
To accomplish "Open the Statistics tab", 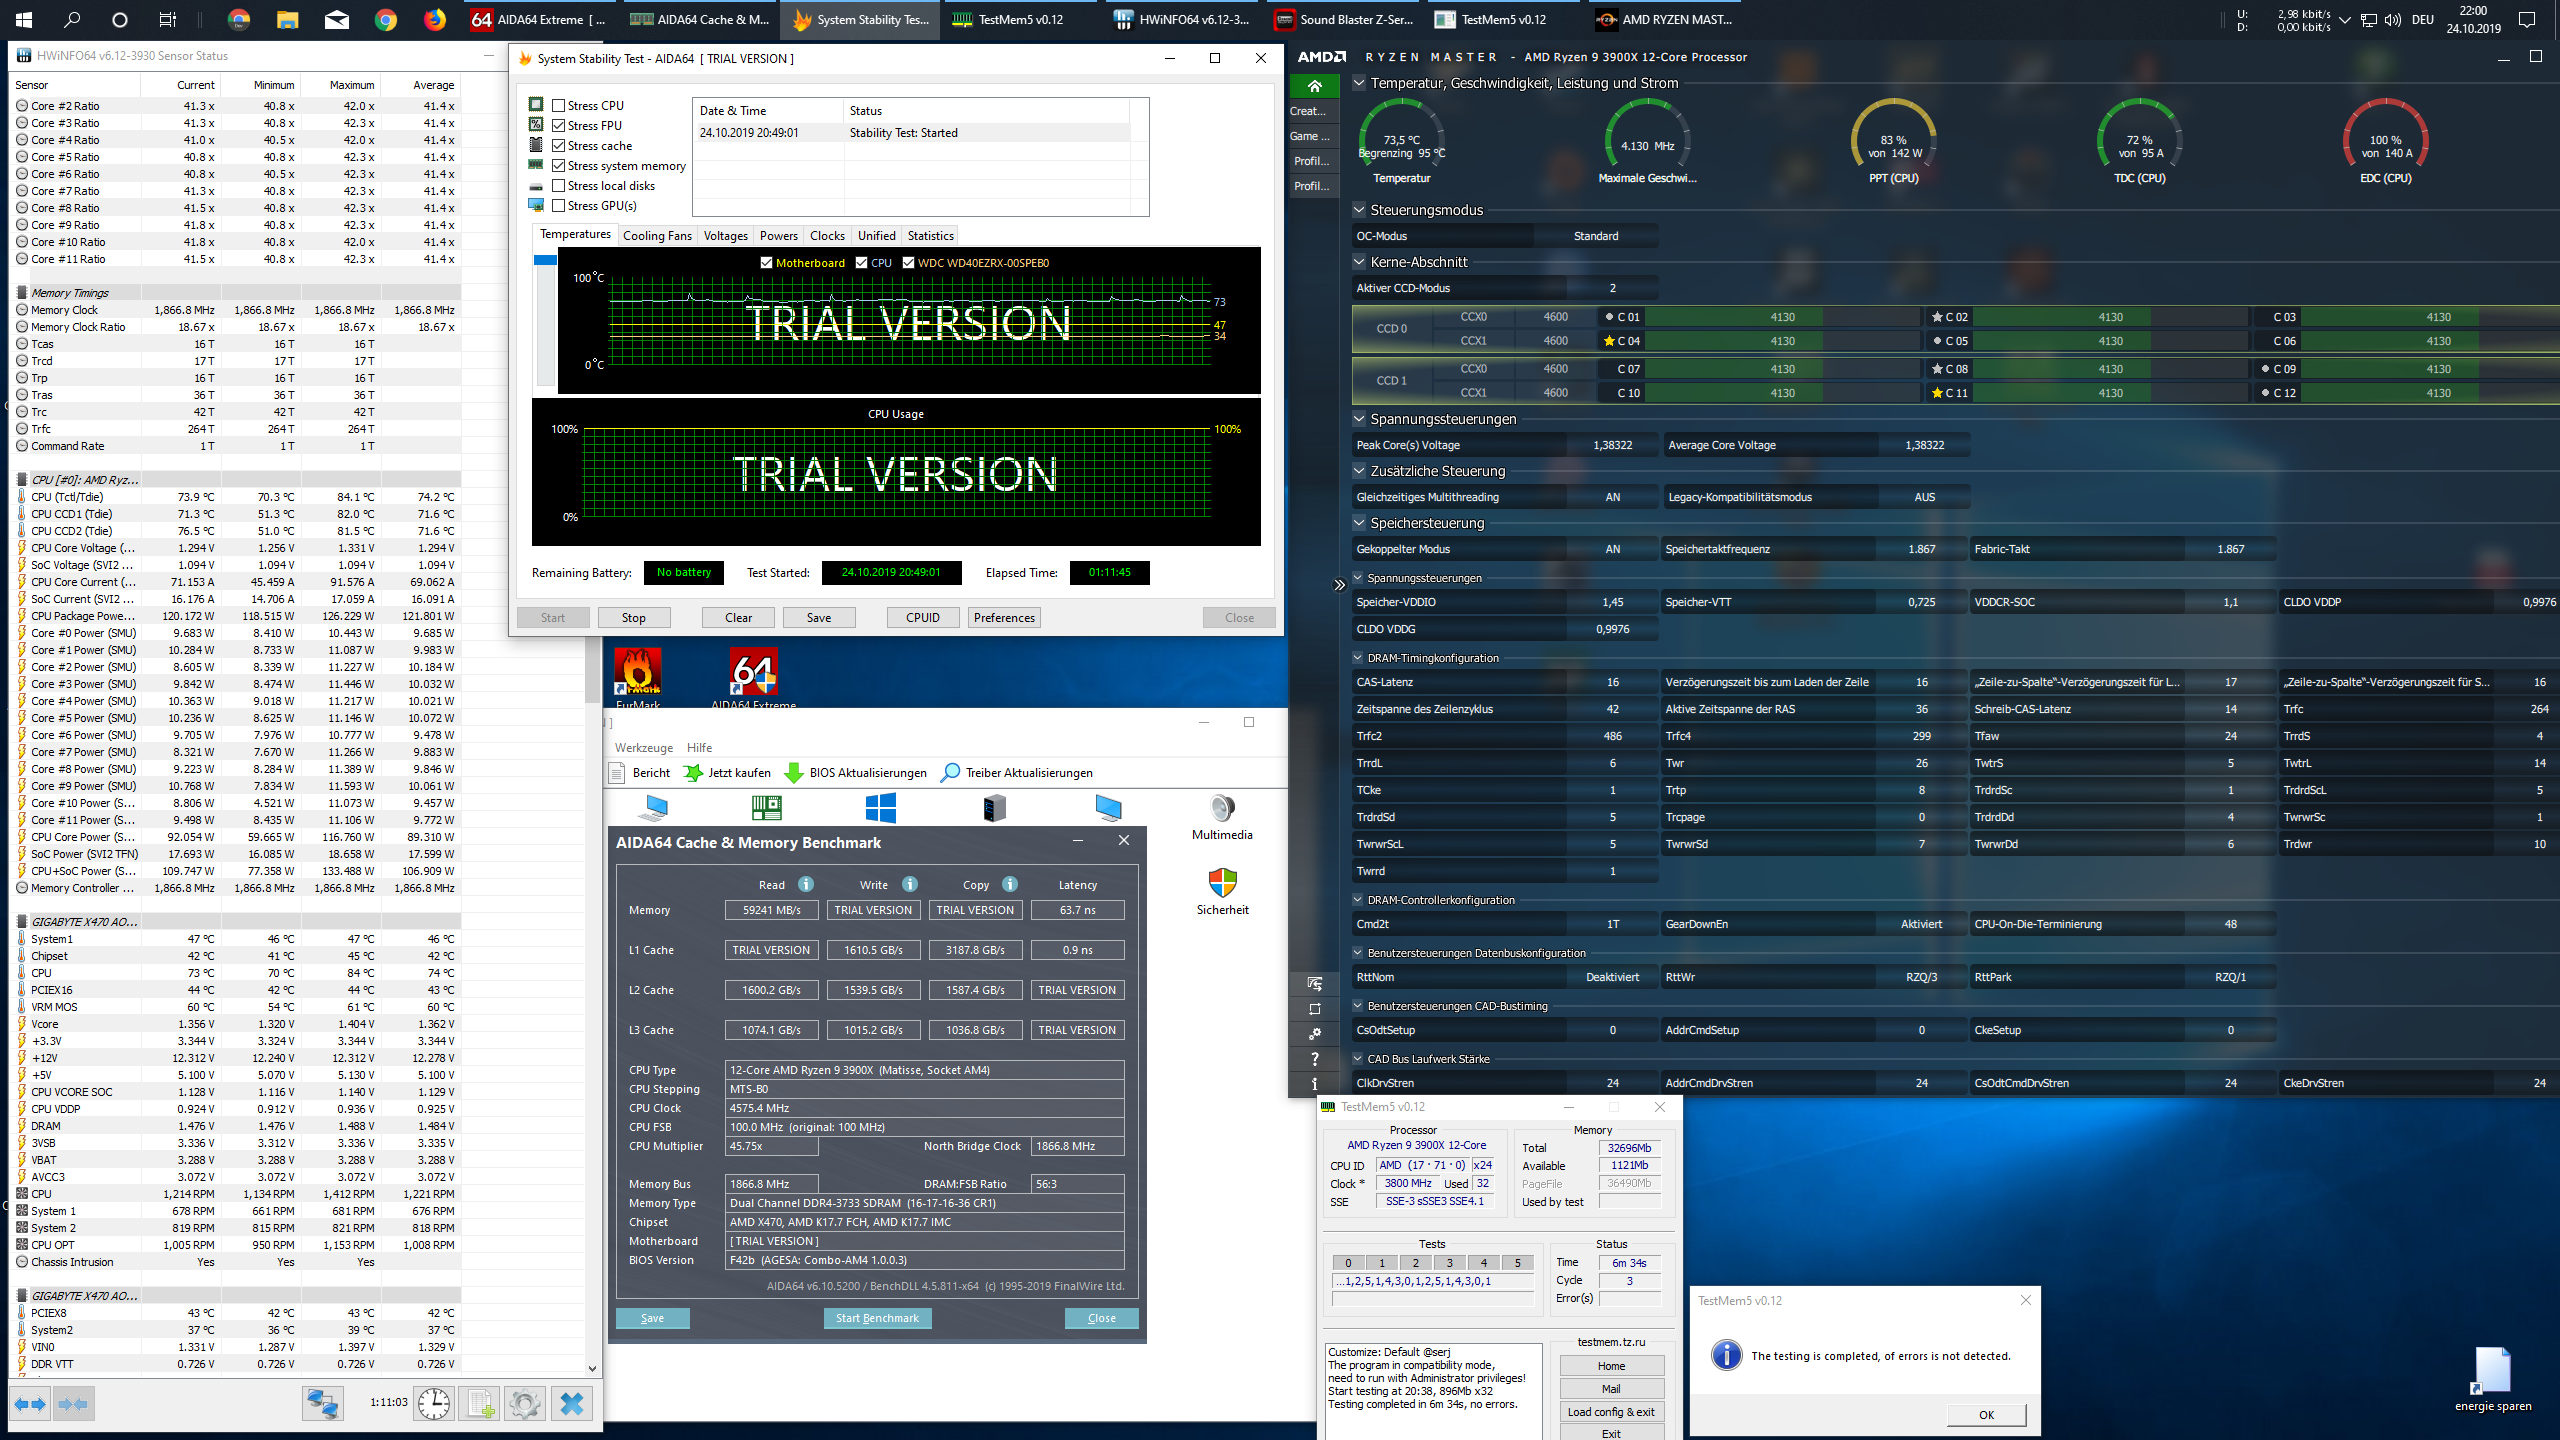I will tap(930, 236).
